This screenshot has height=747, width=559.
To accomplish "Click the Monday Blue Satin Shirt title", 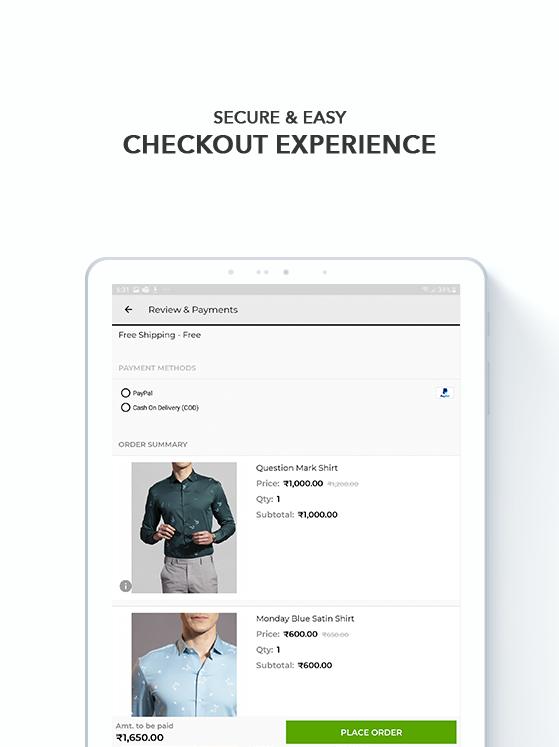I will pos(305,618).
